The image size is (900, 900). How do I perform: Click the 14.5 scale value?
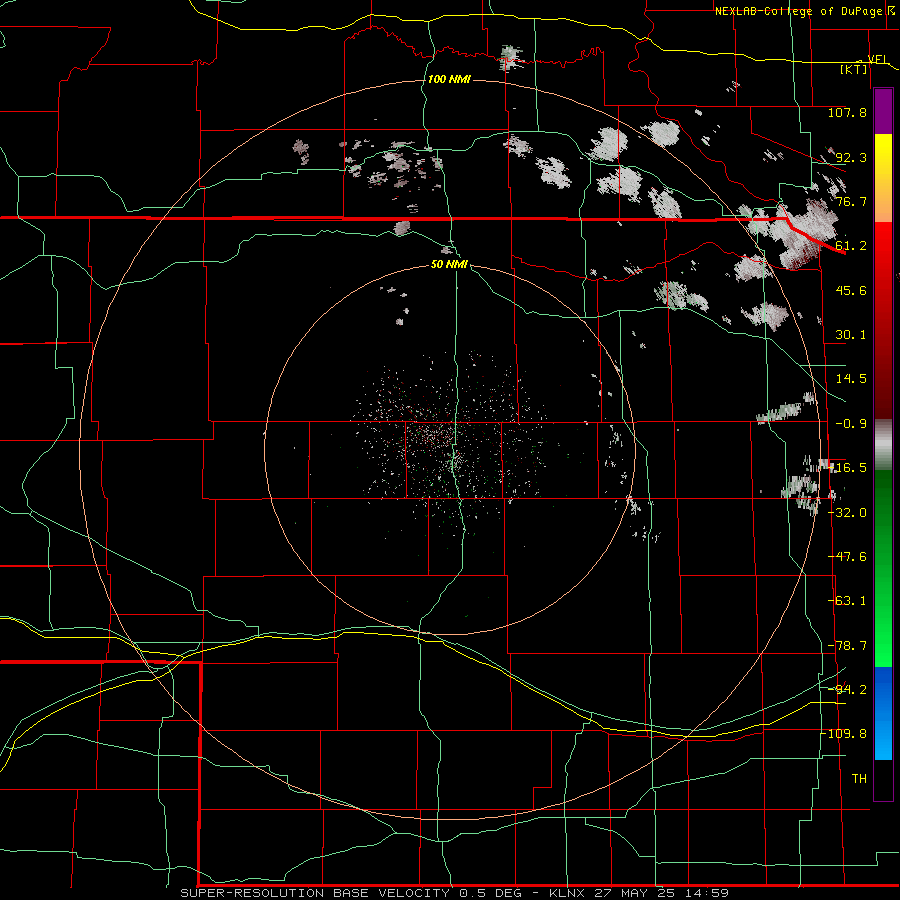(851, 379)
